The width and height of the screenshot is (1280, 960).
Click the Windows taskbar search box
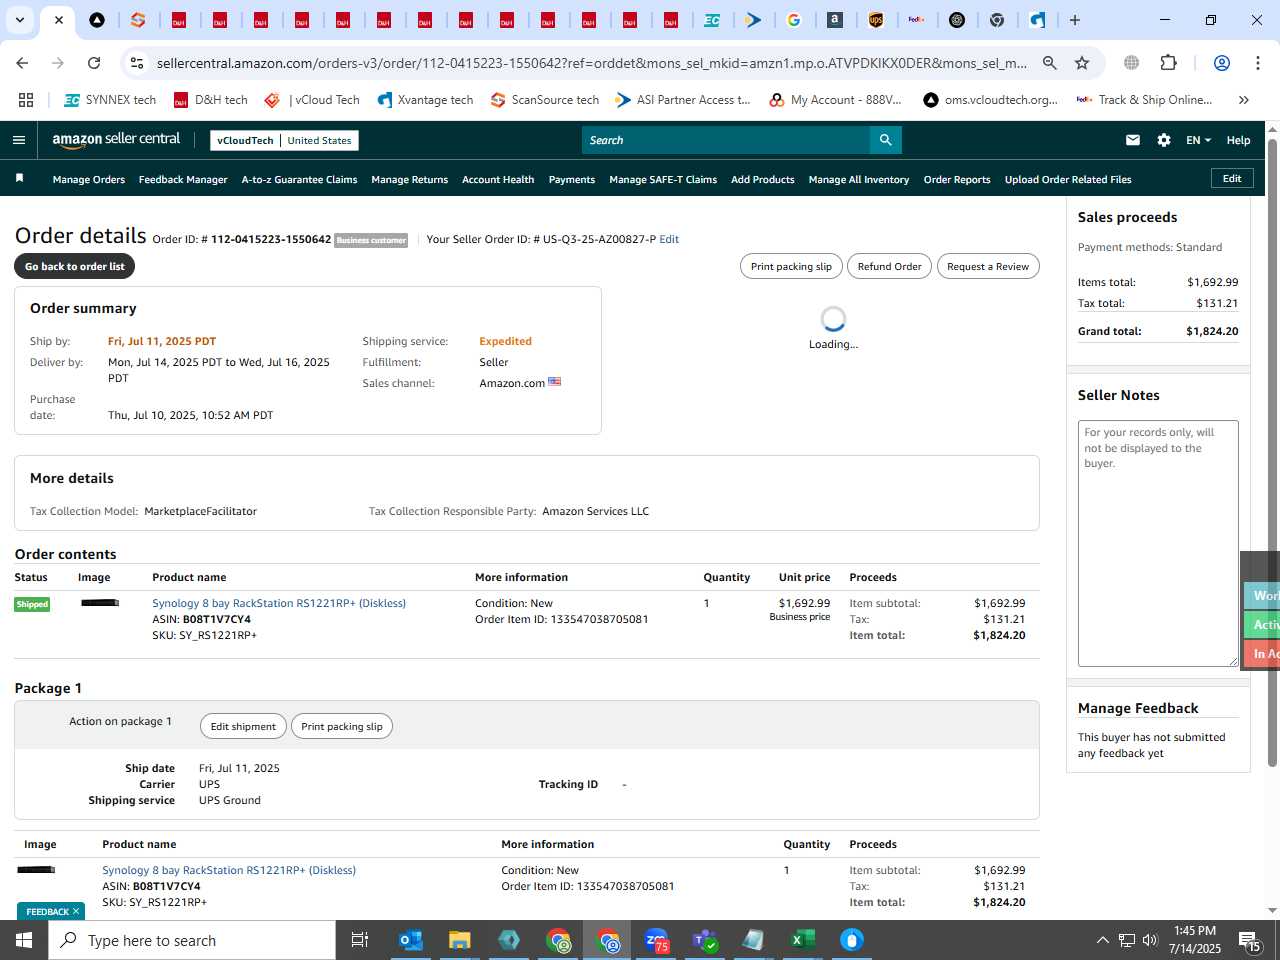(192, 940)
